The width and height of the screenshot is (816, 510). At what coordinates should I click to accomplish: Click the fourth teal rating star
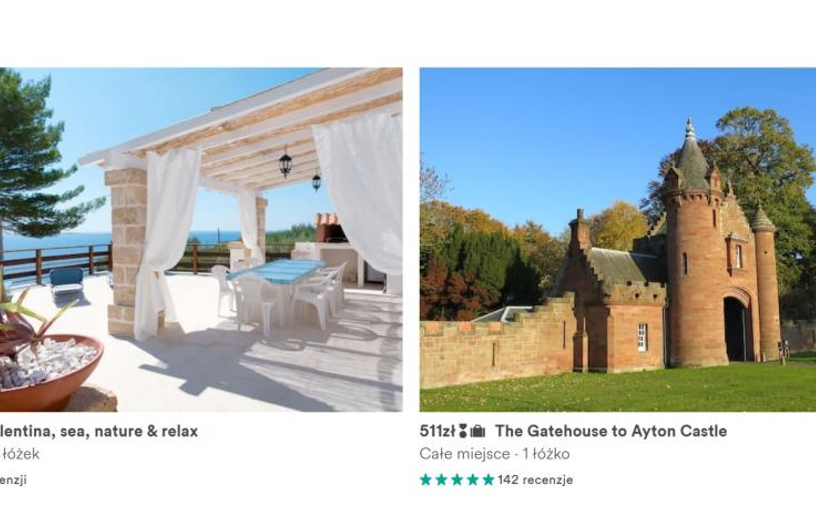pos(473,479)
